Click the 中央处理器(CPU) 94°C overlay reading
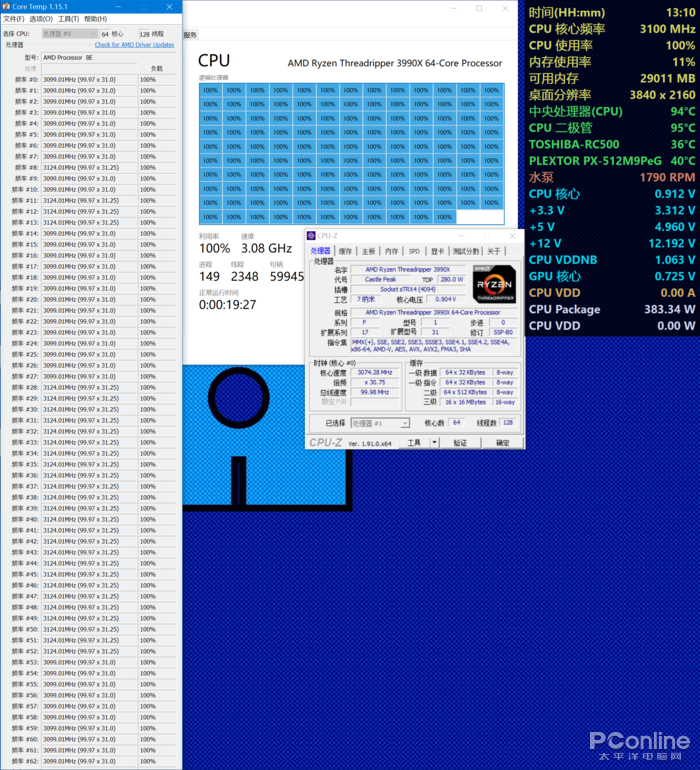 [612, 111]
